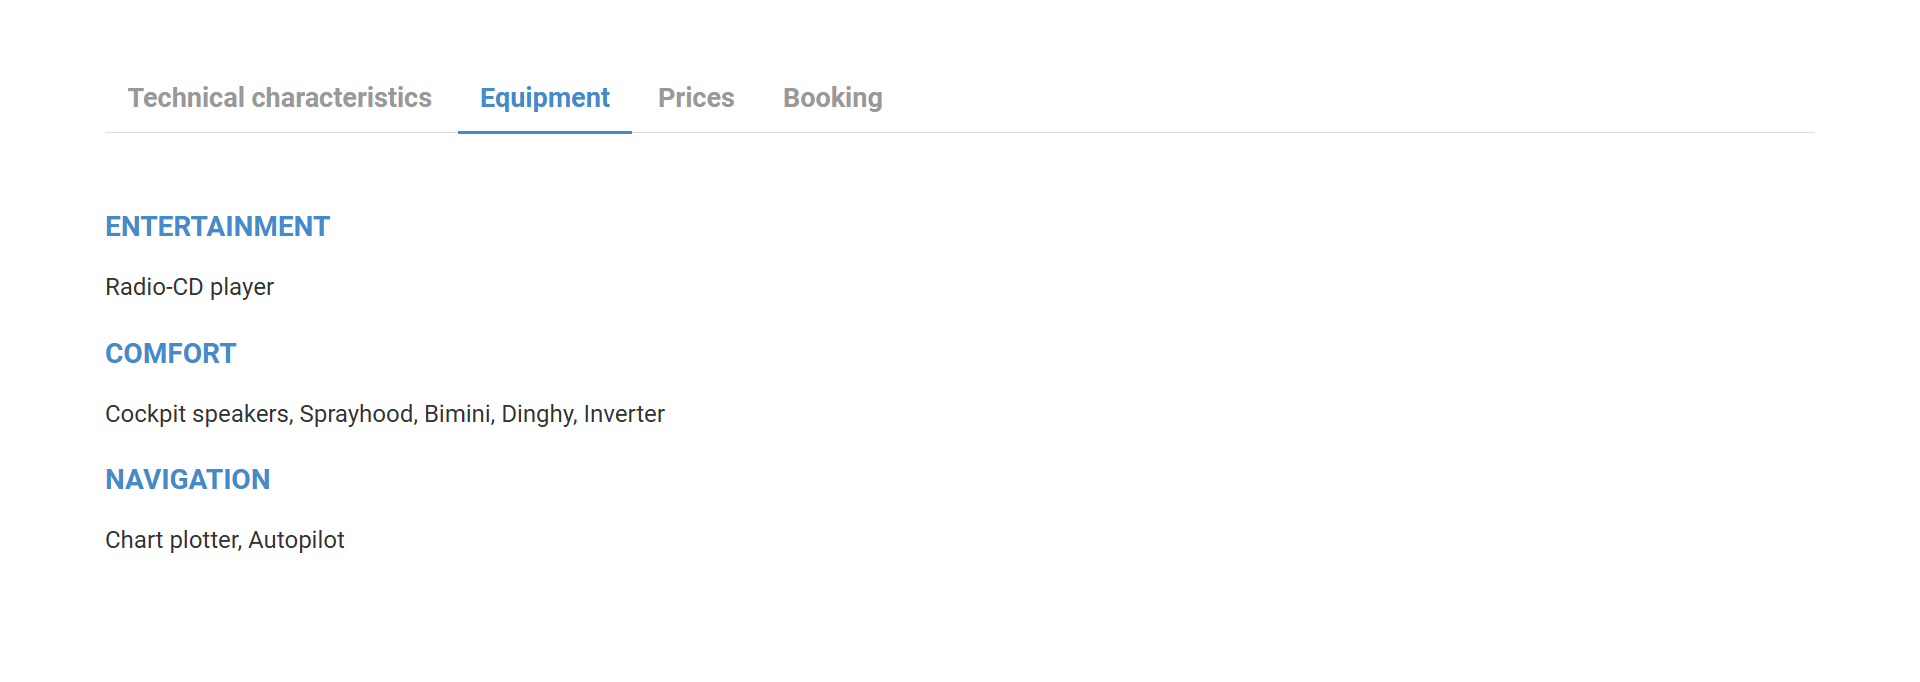This screenshot has height=682, width=1920.
Task: Click the Bimini item
Action: click(x=457, y=414)
